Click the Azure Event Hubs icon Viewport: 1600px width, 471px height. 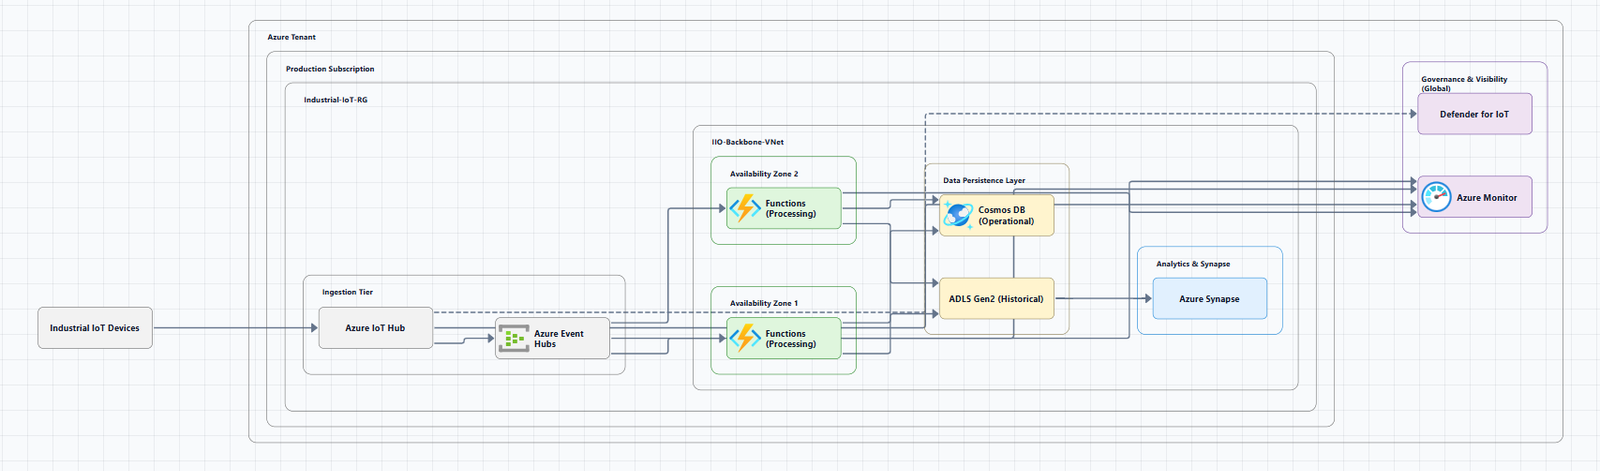point(514,339)
